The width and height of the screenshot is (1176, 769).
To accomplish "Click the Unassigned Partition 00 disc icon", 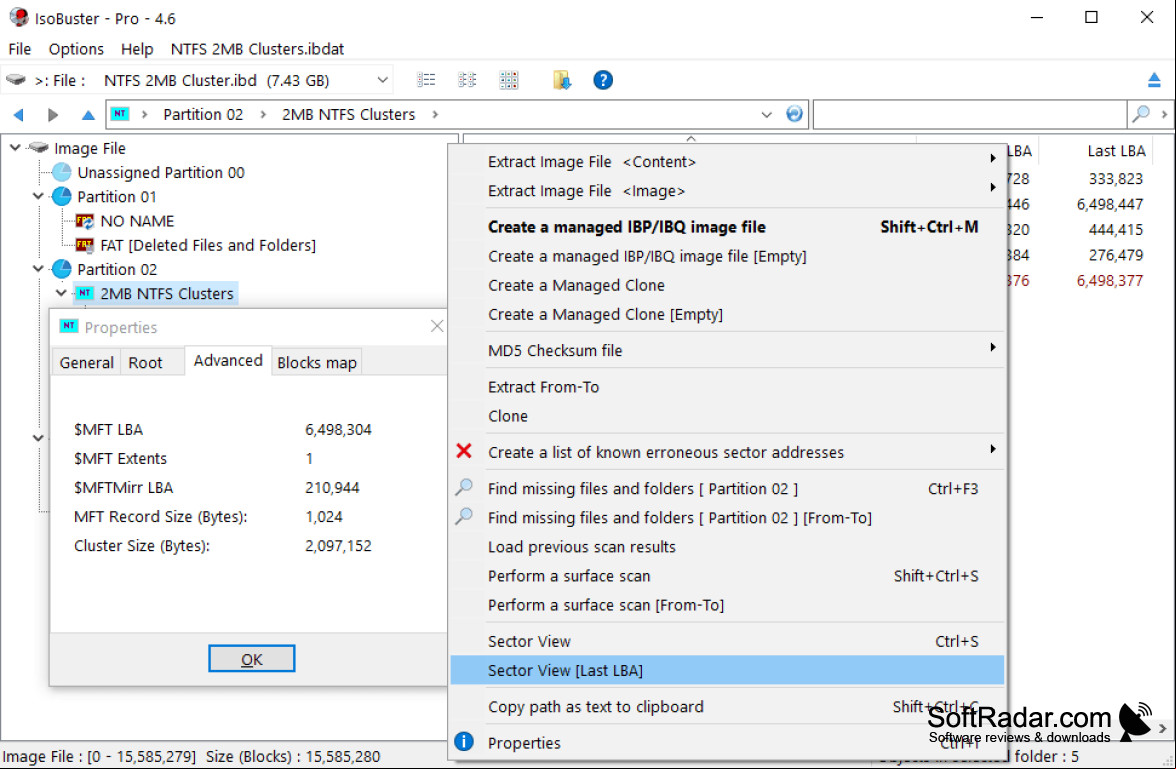I will 62,173.
